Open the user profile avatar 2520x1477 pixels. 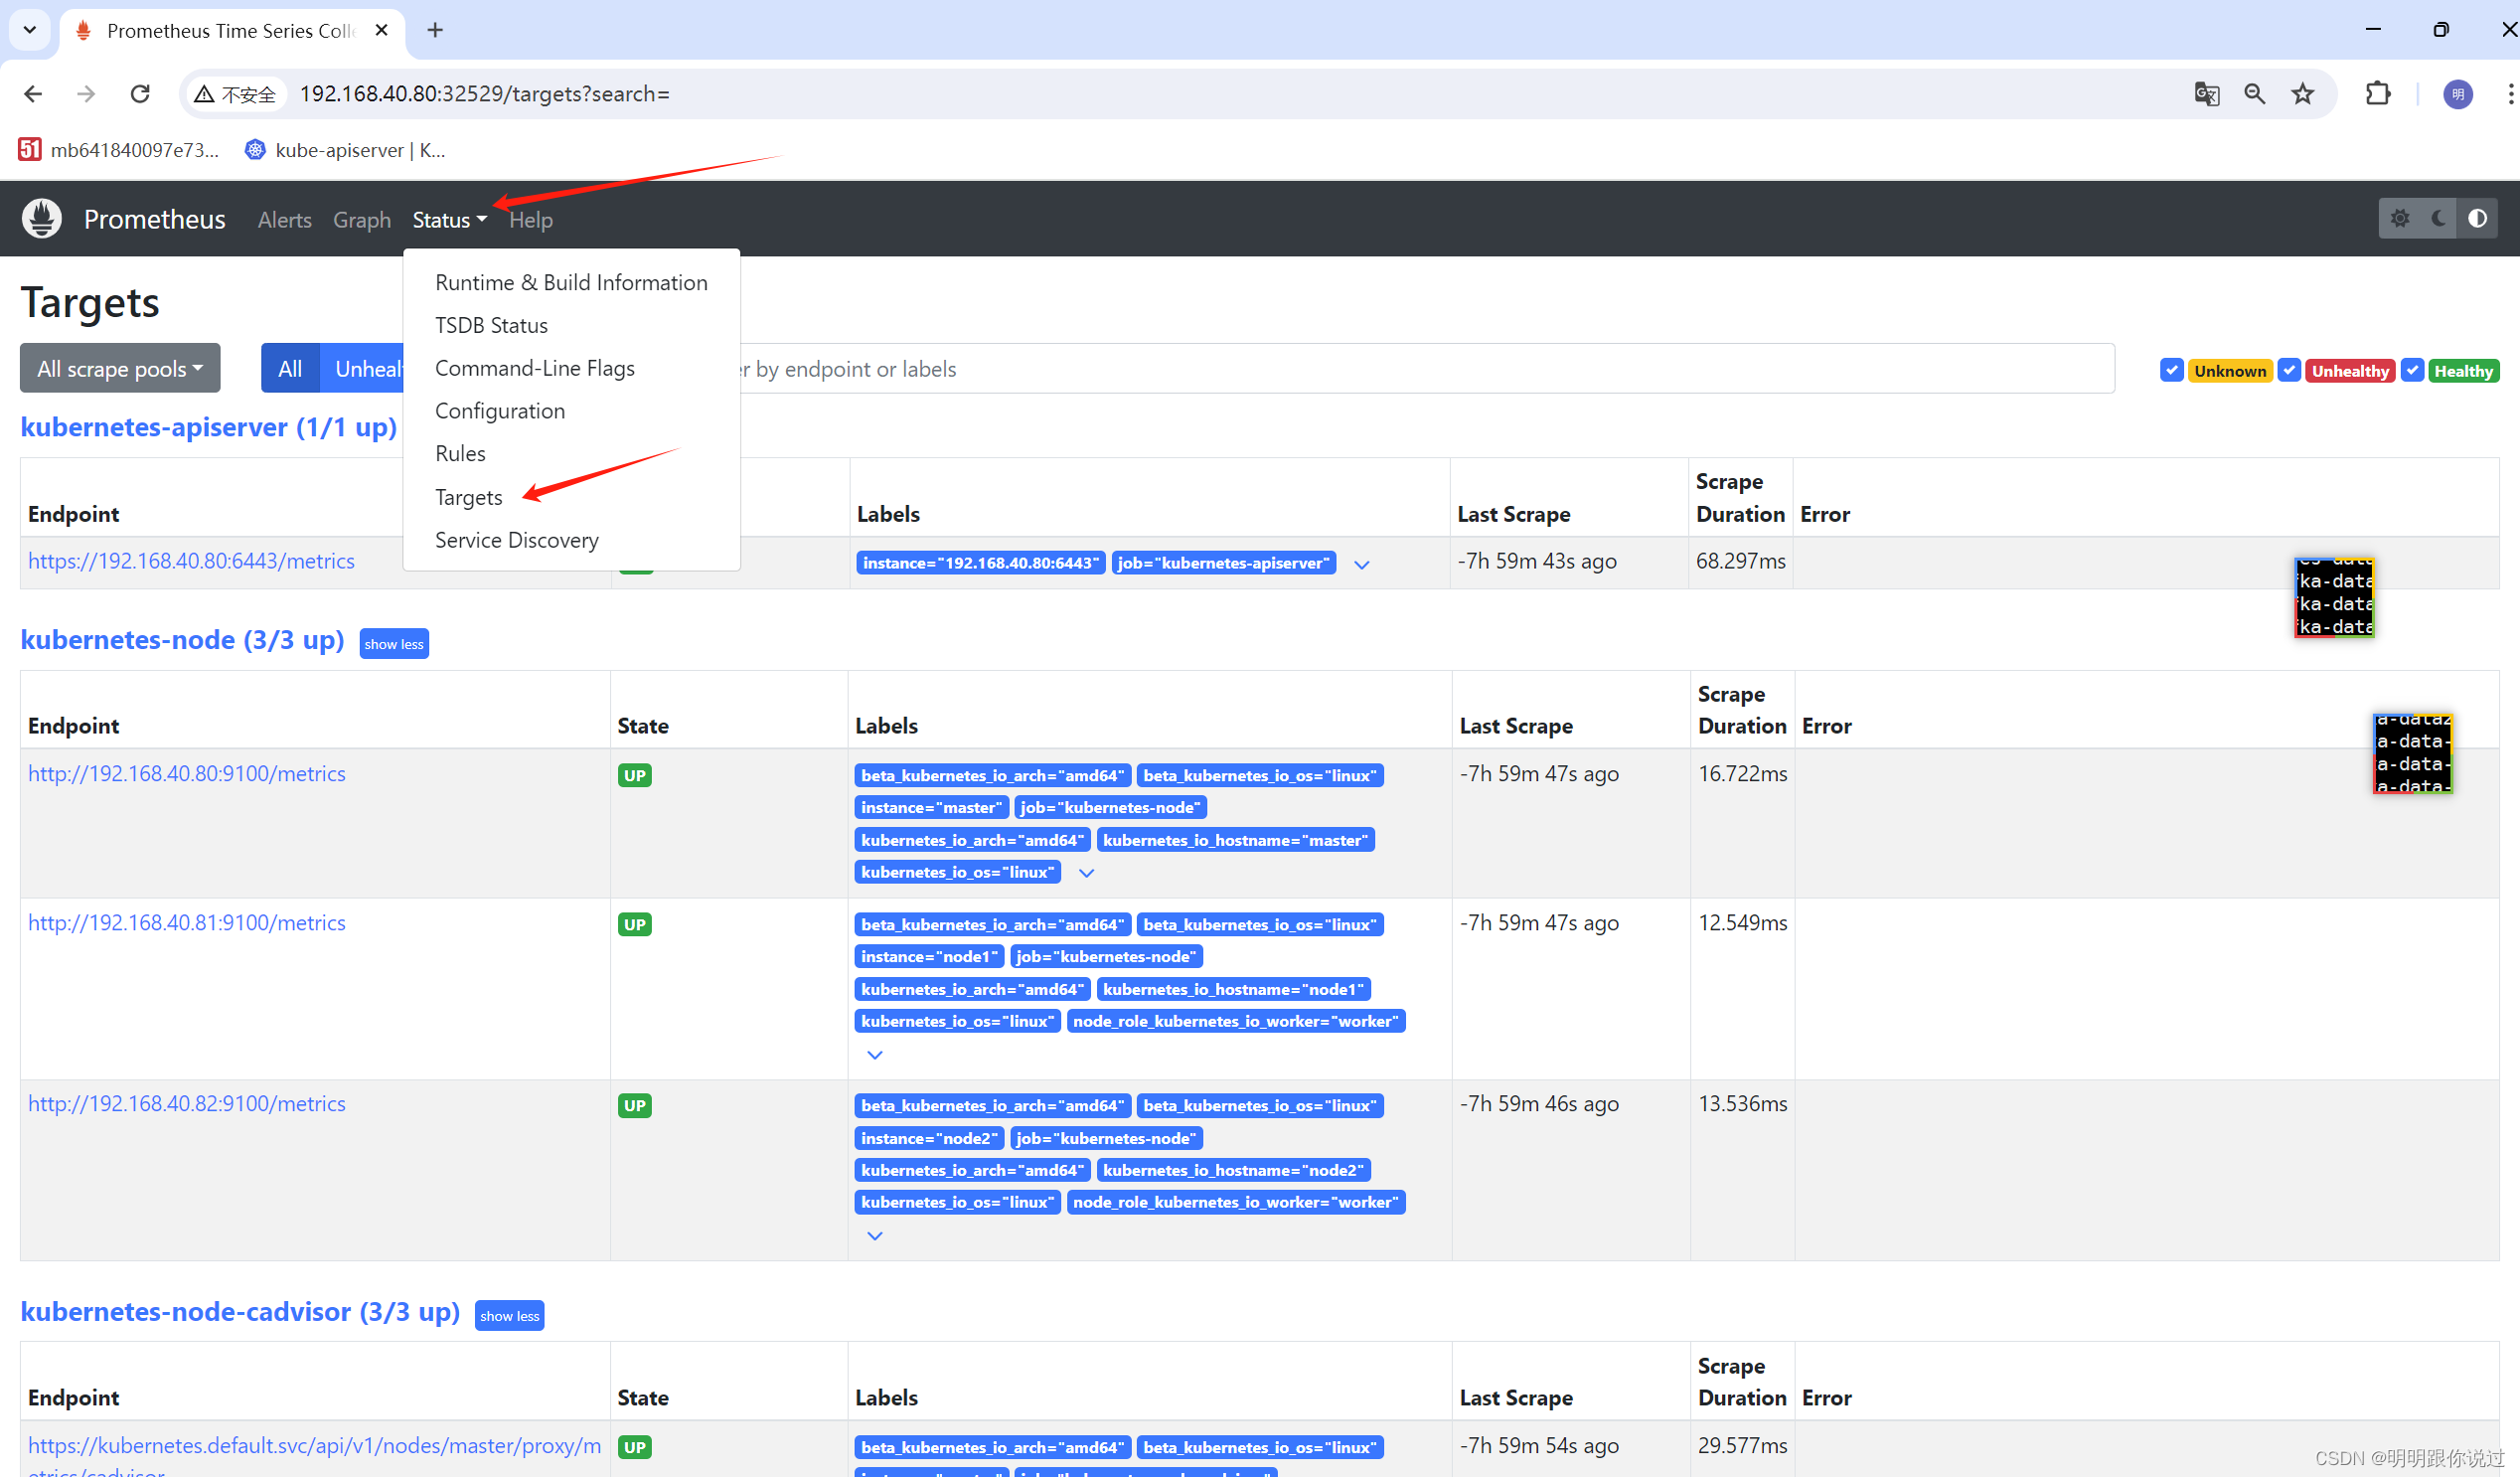click(2457, 94)
